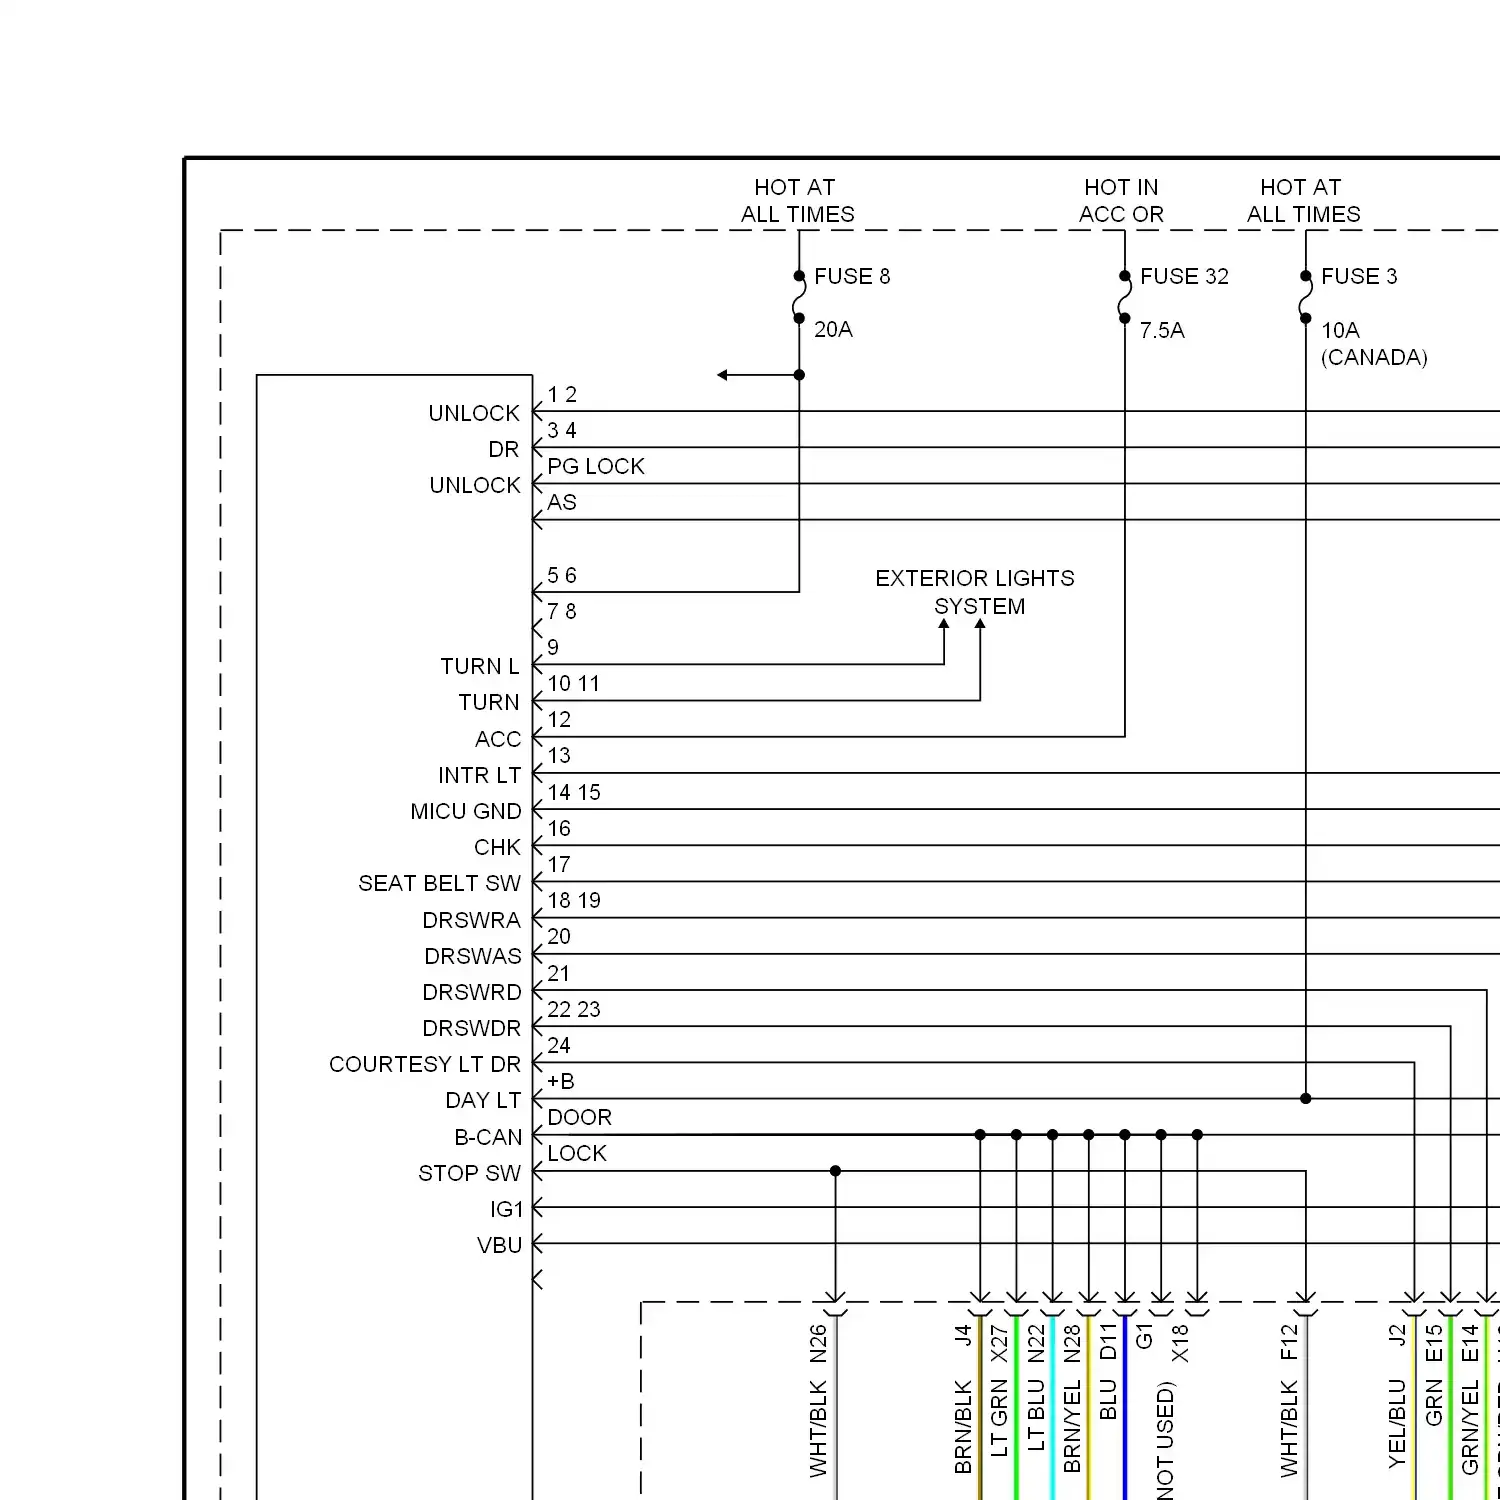The height and width of the screenshot is (1500, 1500).
Task: Select the 20A fuse rating text
Action: [833, 330]
